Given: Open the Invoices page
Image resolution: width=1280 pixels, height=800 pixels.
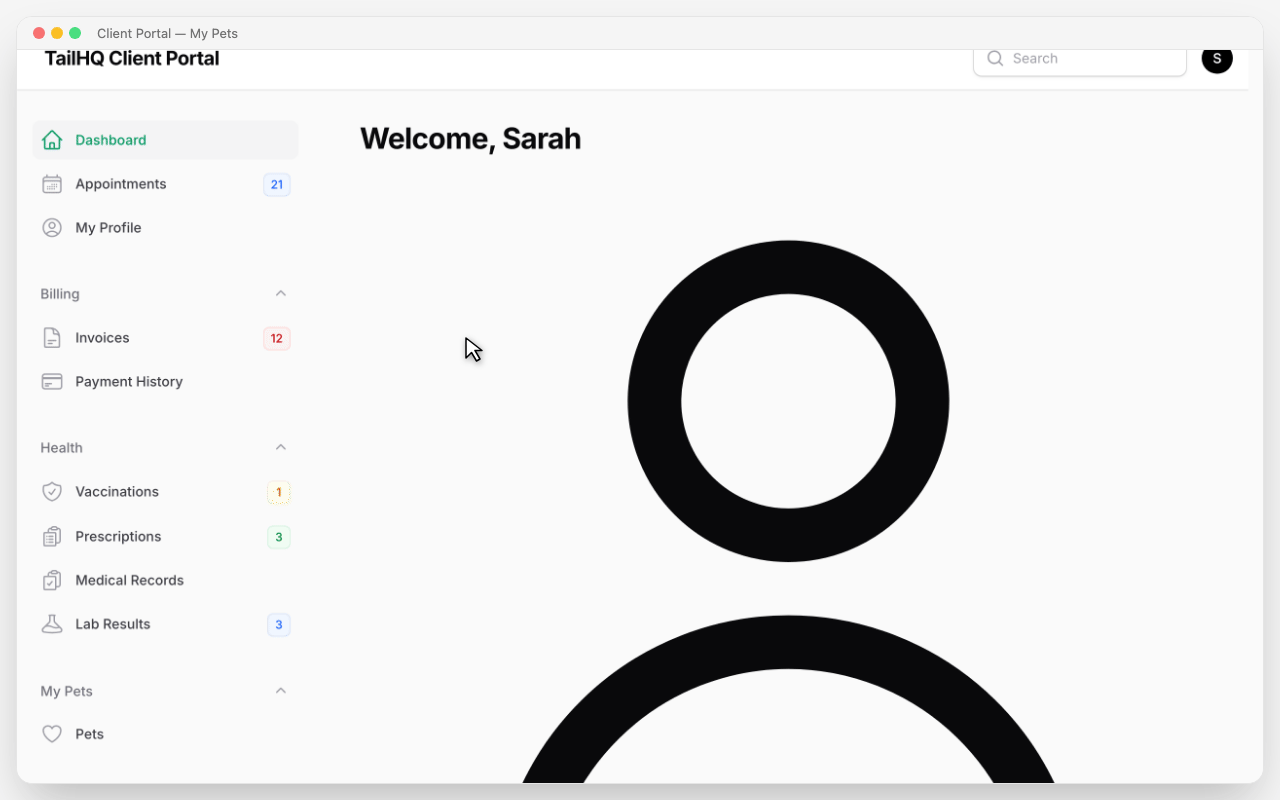Looking at the screenshot, I should pos(102,337).
